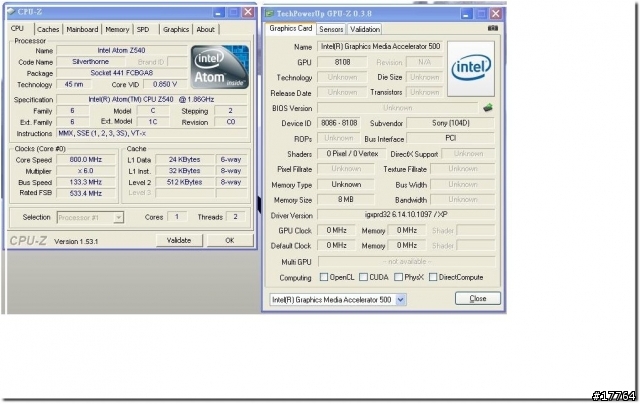Click the Device ID value 8086 - 8108
This screenshot has width=640, height=404.
click(x=339, y=123)
